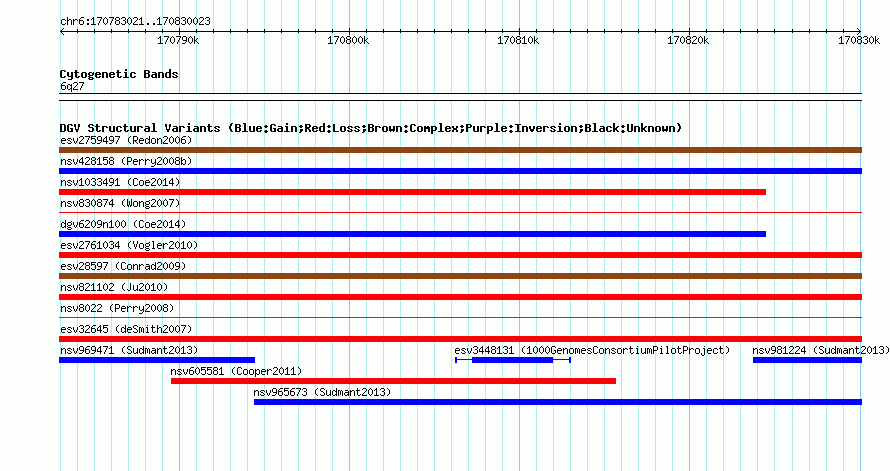Select the brown esv28597 complex bar
890x471 pixels.
point(460,276)
